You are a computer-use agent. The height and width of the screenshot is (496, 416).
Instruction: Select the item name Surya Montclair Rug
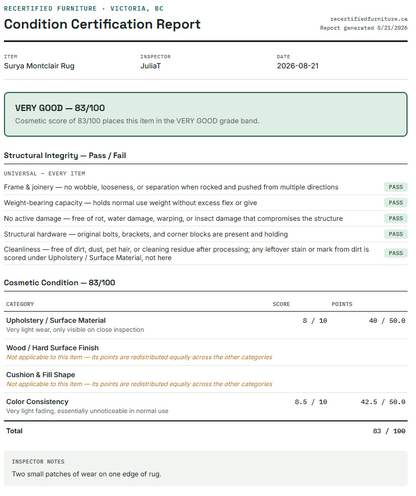(39, 66)
